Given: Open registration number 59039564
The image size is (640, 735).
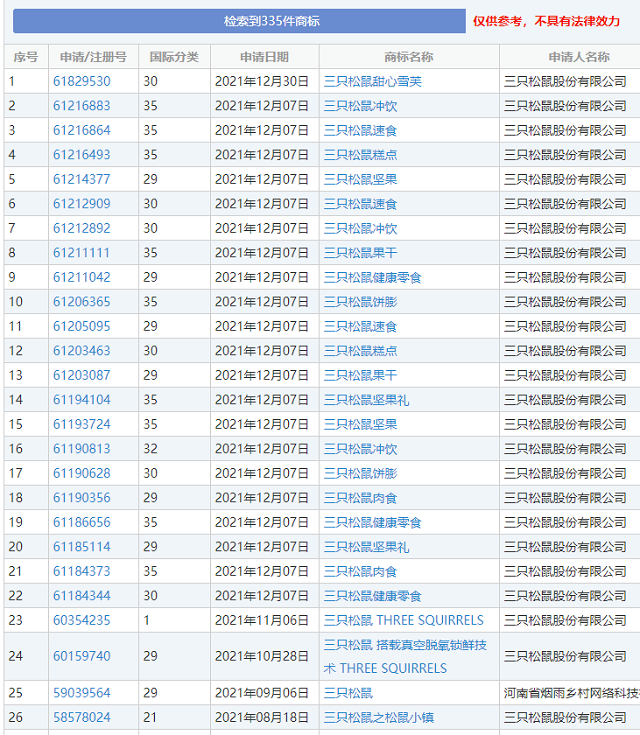Looking at the screenshot, I should point(82,693).
